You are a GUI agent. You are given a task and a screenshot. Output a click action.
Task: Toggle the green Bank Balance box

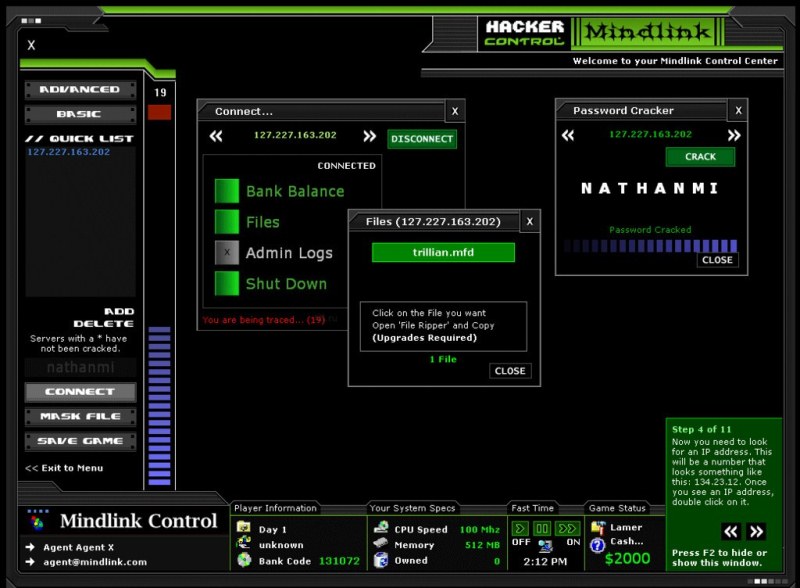(227, 191)
